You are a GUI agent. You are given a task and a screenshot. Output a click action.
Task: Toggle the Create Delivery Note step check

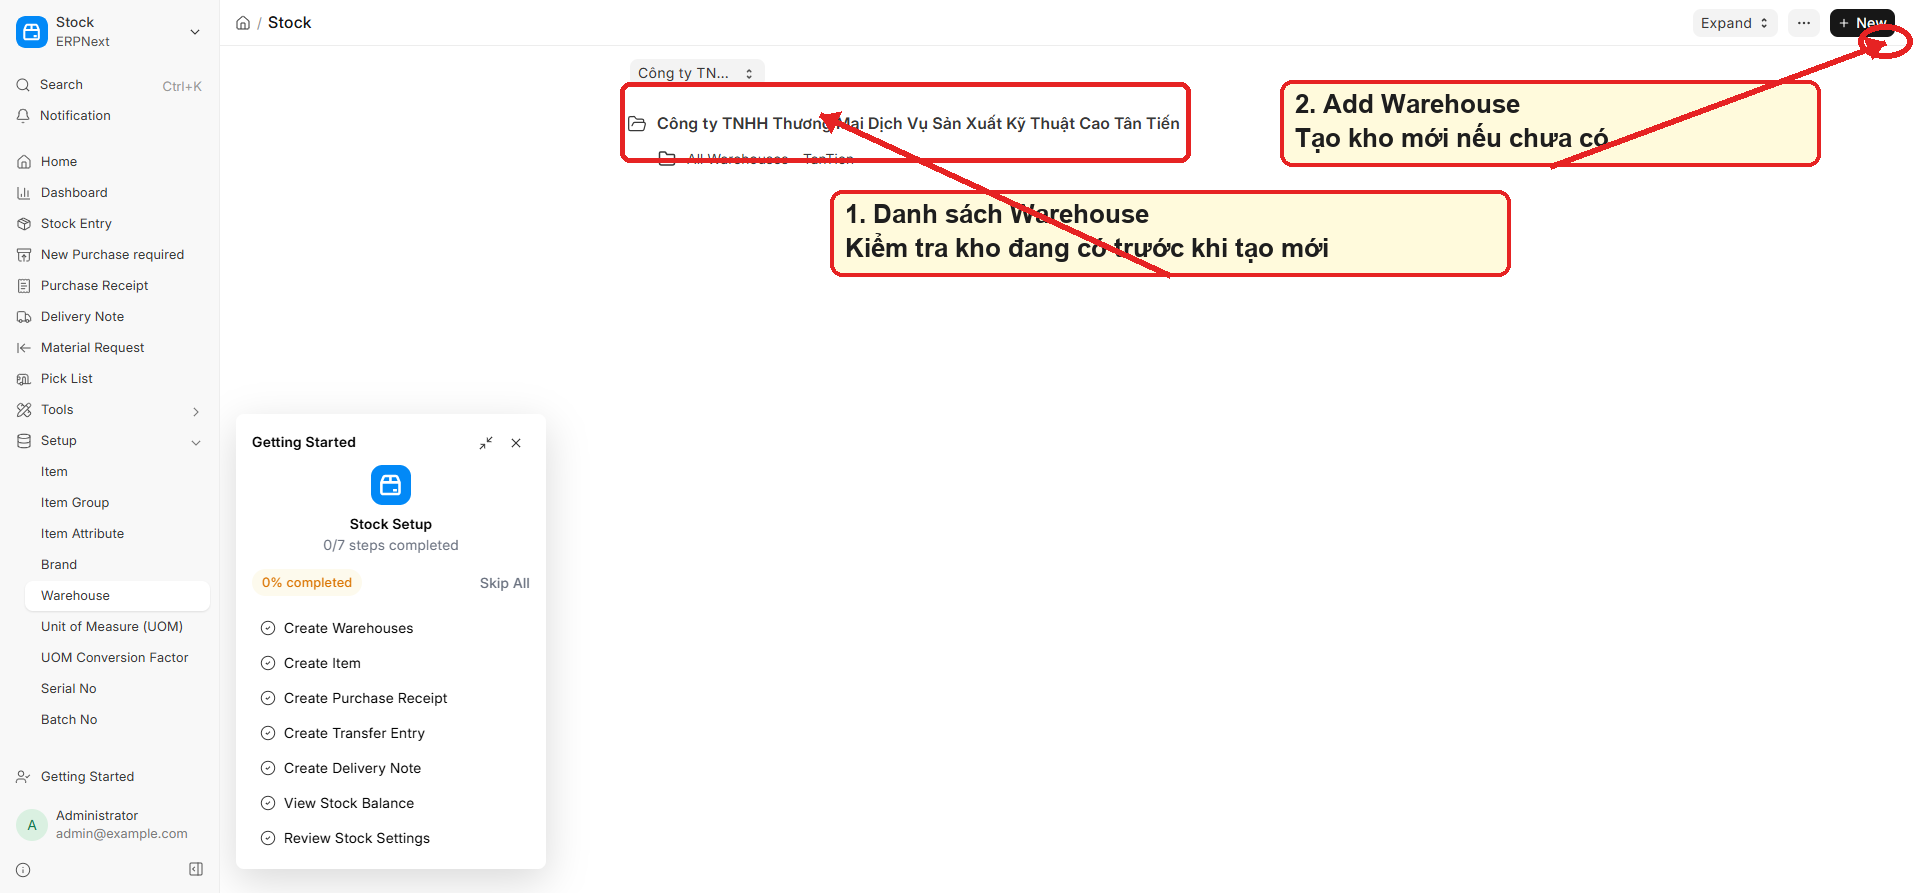click(x=268, y=768)
